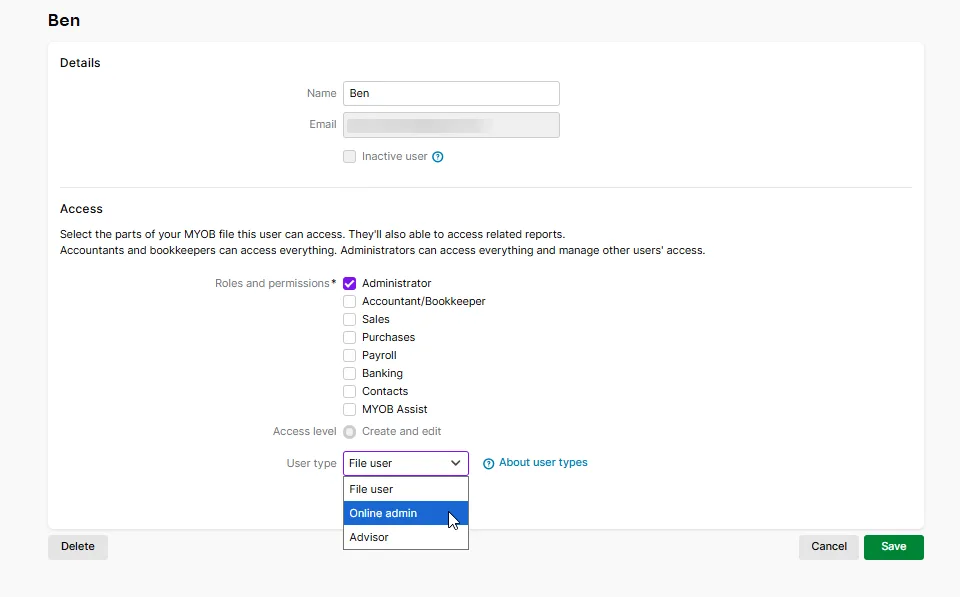This screenshot has width=960, height=597.
Task: Check the Banking permission checkbox
Action: tap(350, 374)
